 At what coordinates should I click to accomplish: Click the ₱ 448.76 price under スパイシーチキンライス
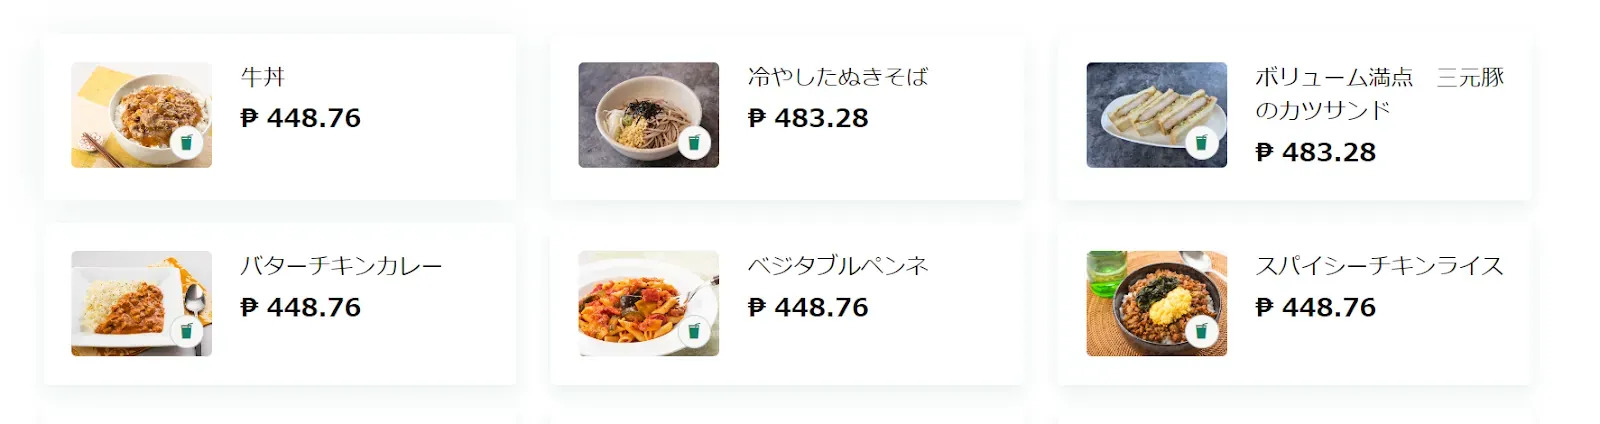pos(1316,307)
